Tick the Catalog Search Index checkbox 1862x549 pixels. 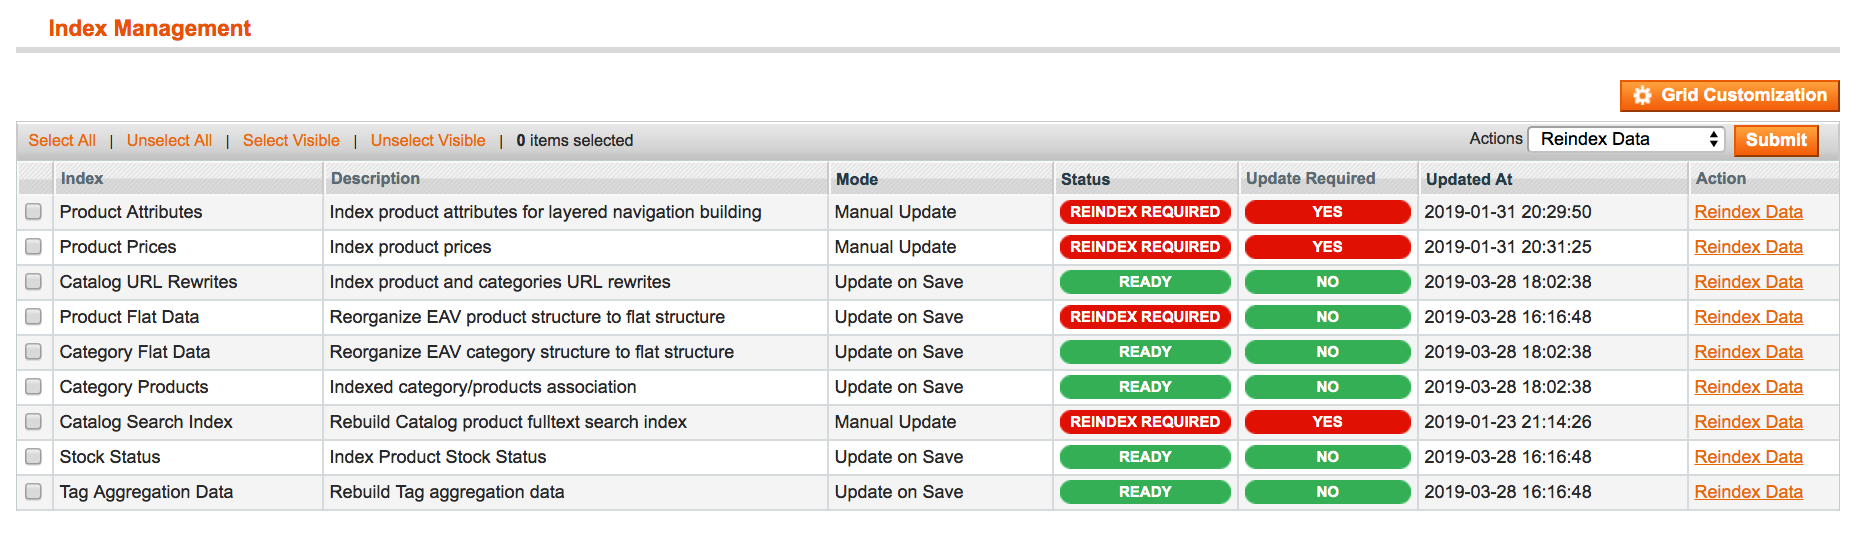coord(34,422)
